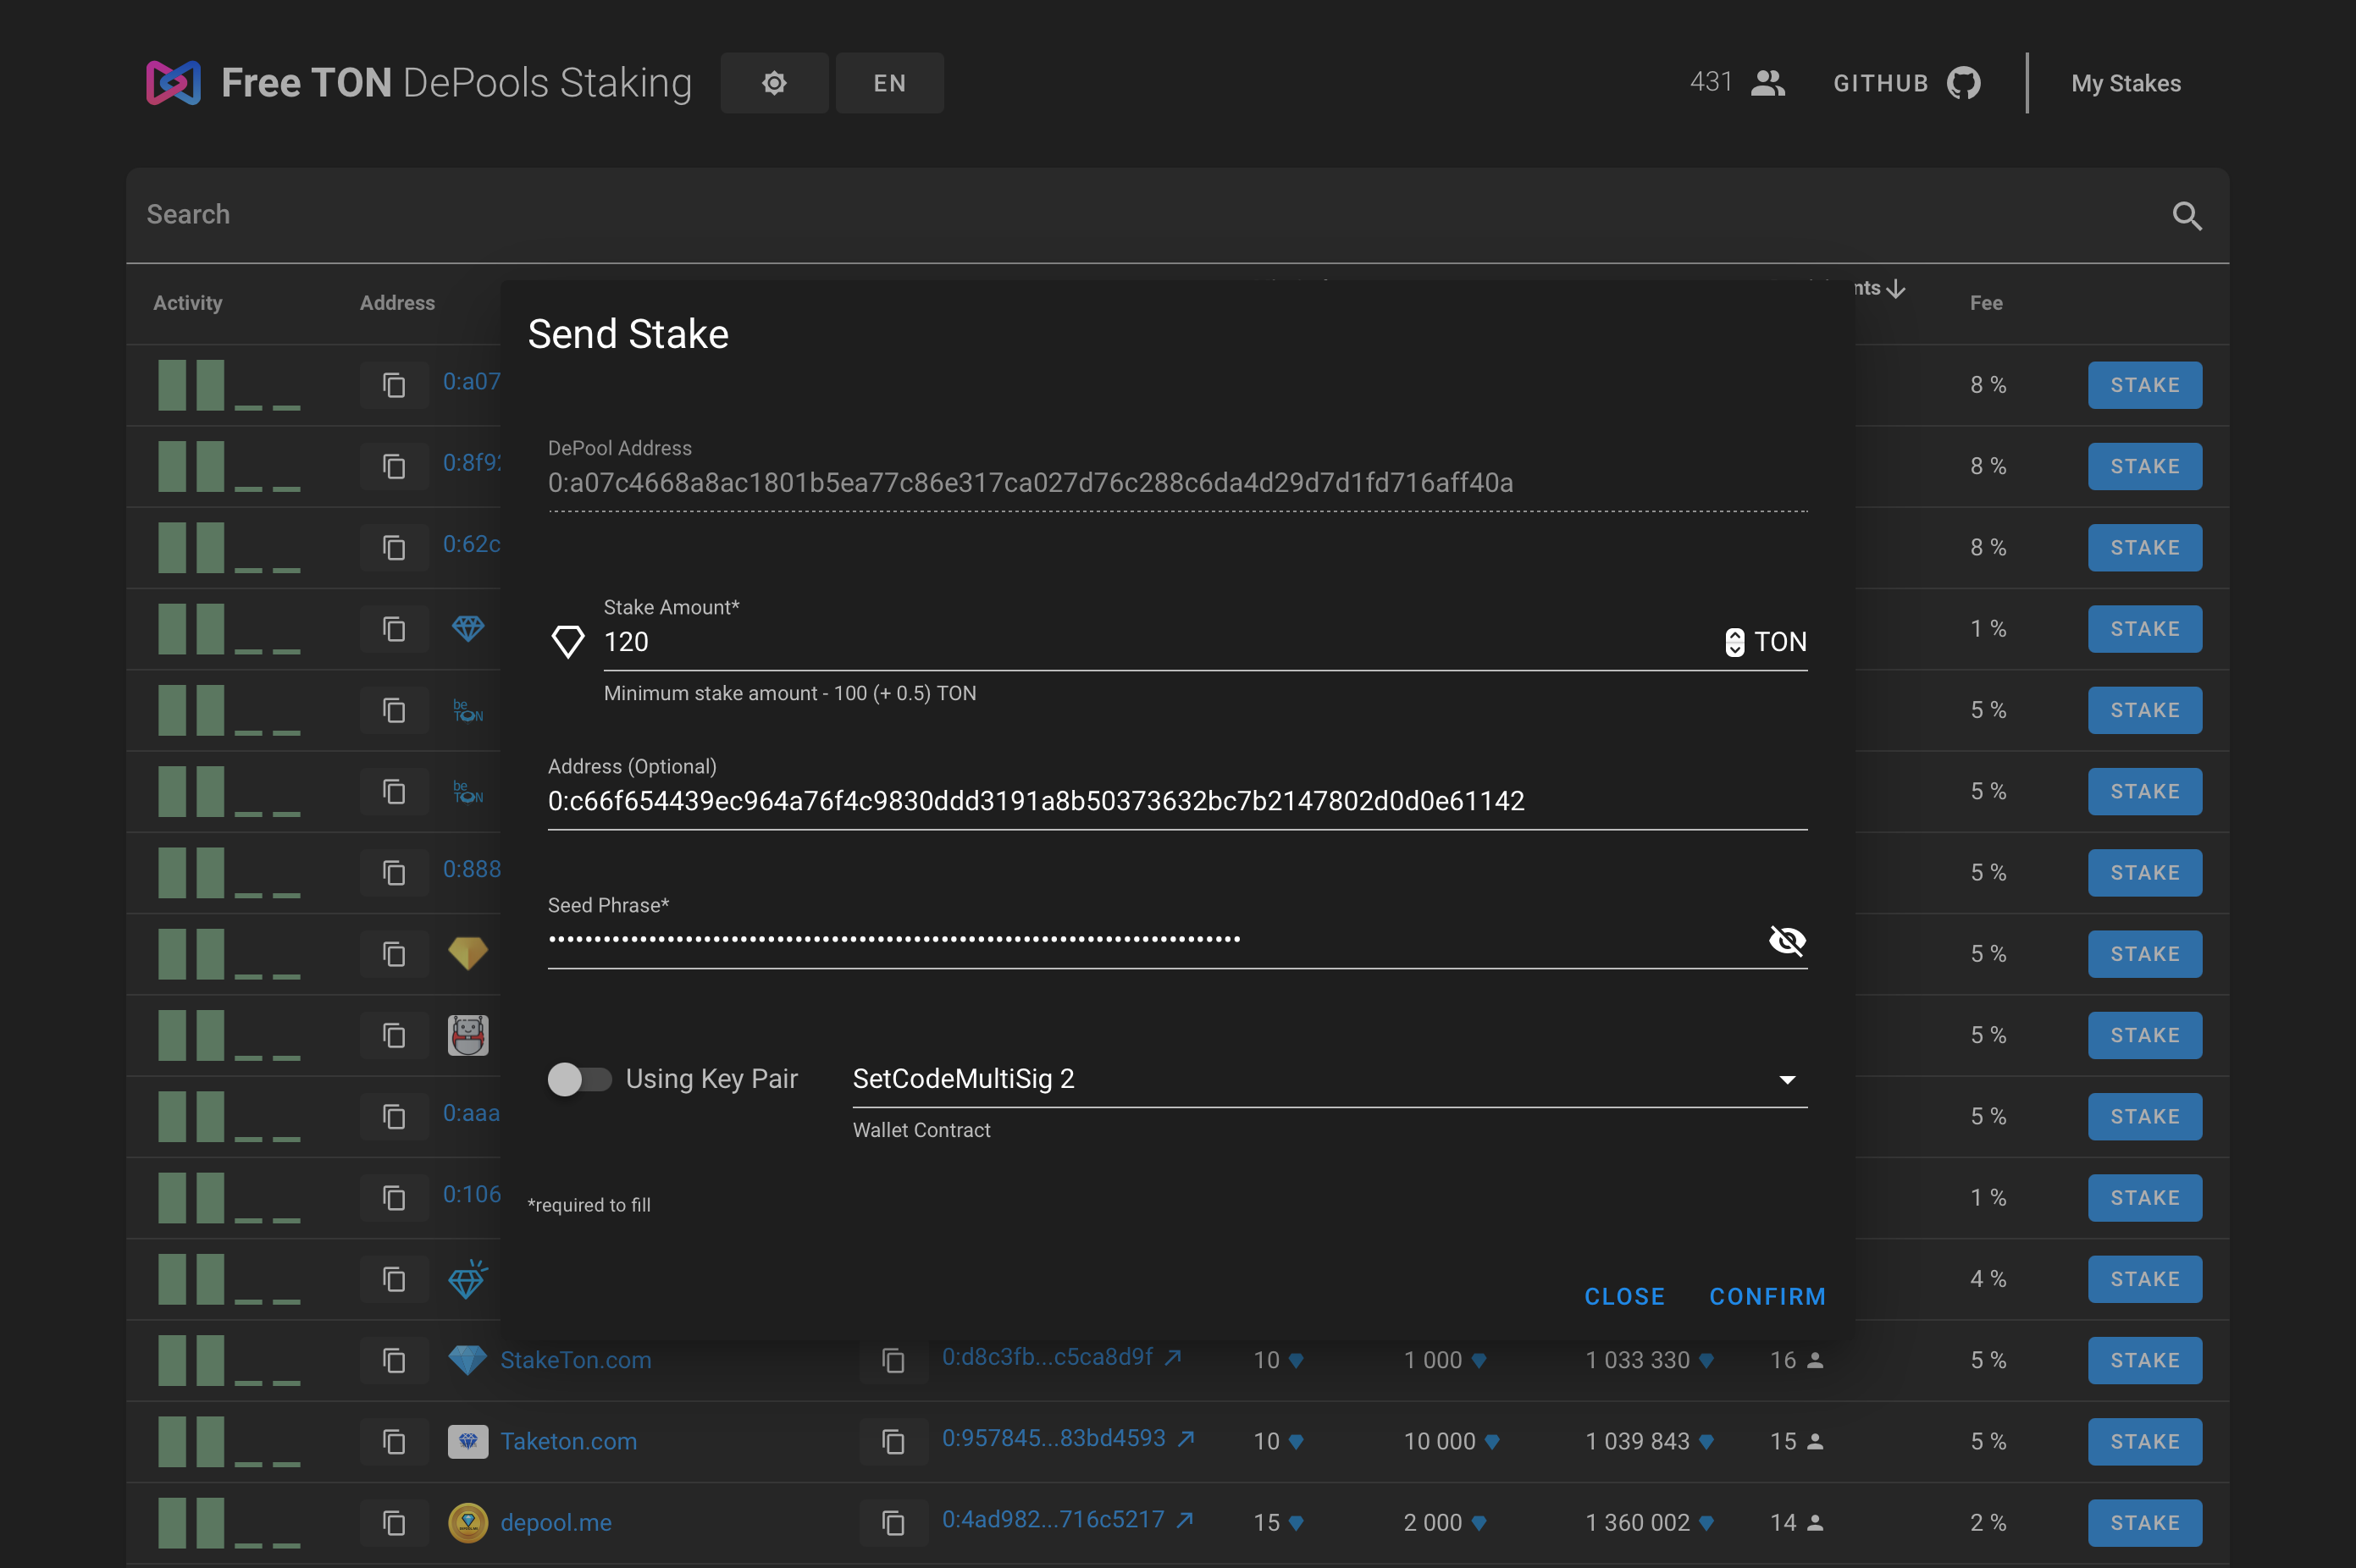Click STAKE button in 0:888 row
This screenshot has width=2356, height=1568.
[2144, 873]
